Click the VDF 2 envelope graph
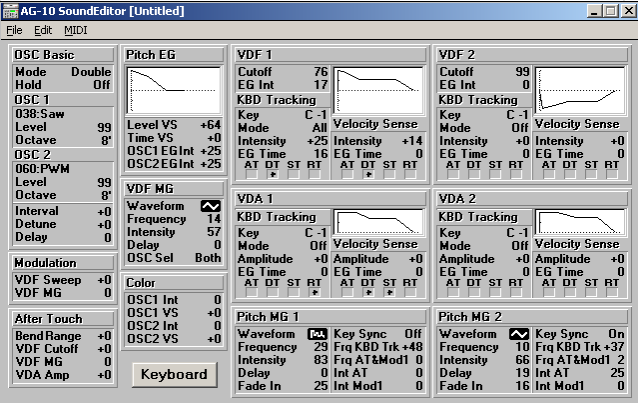Viewport: 638px width, 403px height. pyautogui.click(x=580, y=90)
